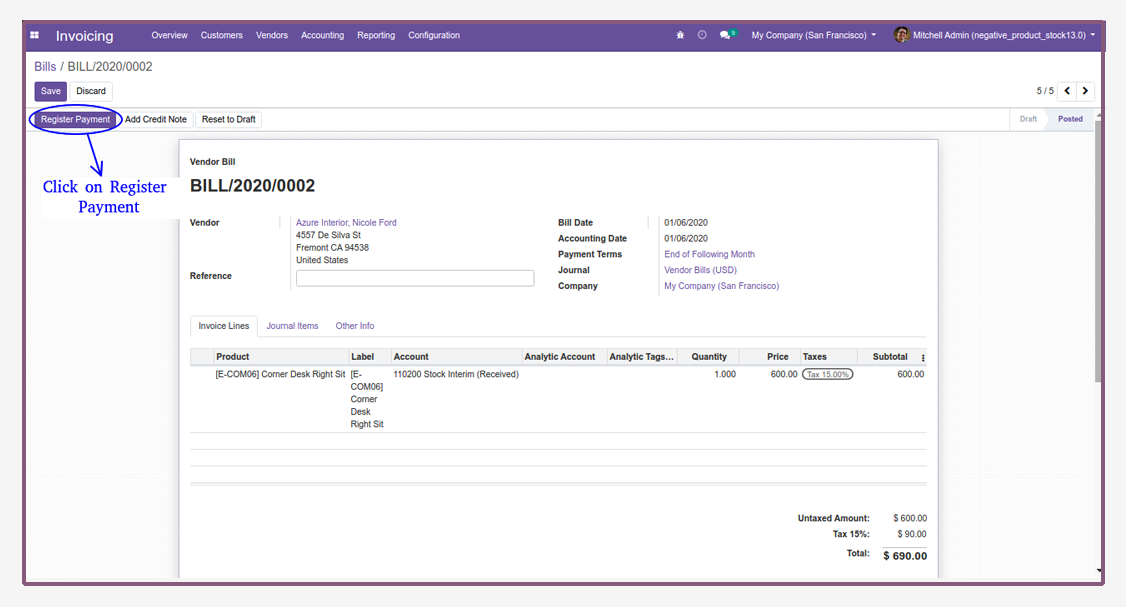The width and height of the screenshot is (1126, 607).
Task: Sort by Quantity column header
Action: (x=709, y=357)
